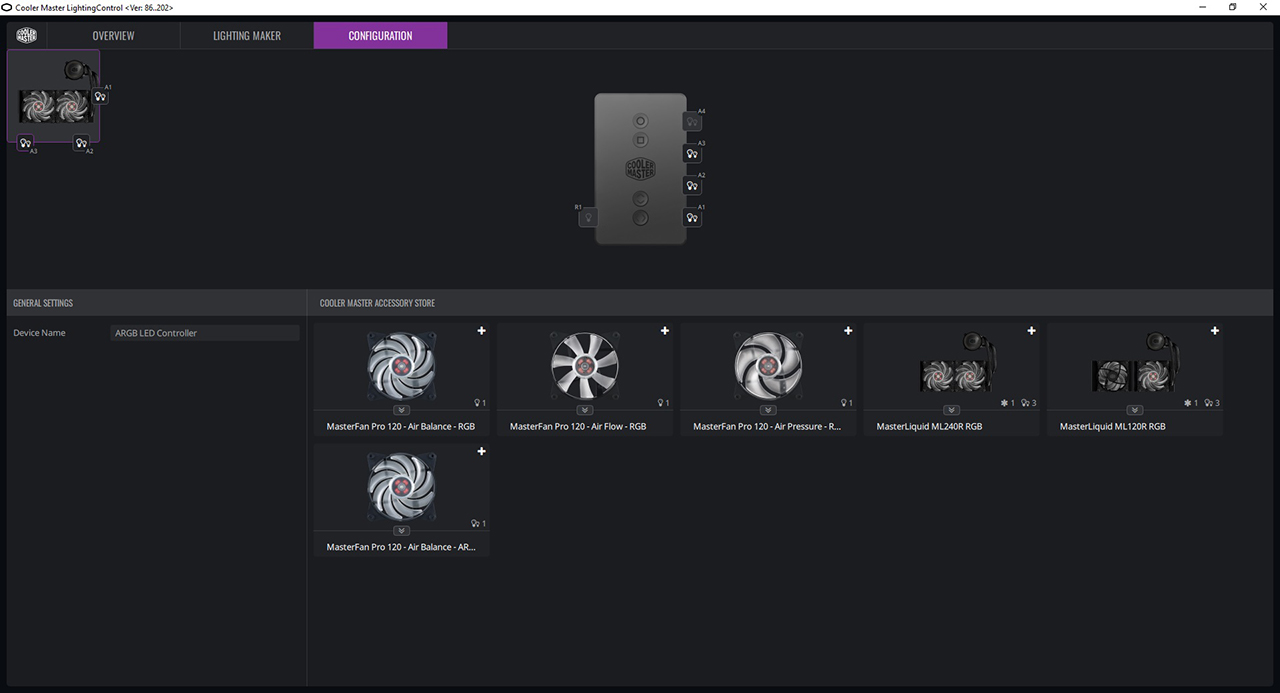Add MasterFan Pro 120 Air Pressure RGB

click(848, 331)
